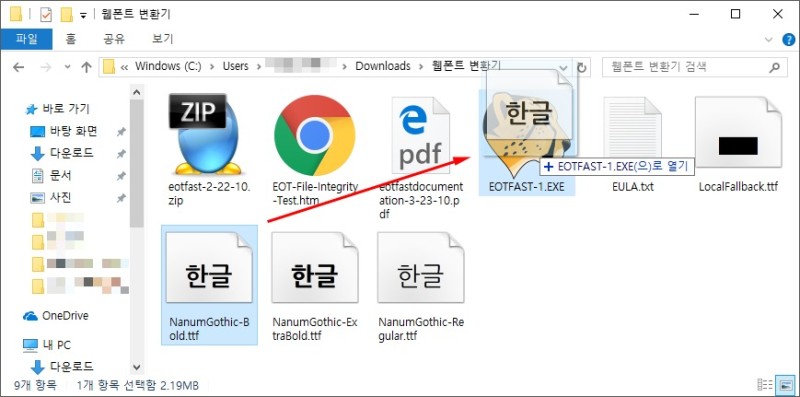
Task: Click navigation pane scroll up arrow
Action: click(x=136, y=92)
